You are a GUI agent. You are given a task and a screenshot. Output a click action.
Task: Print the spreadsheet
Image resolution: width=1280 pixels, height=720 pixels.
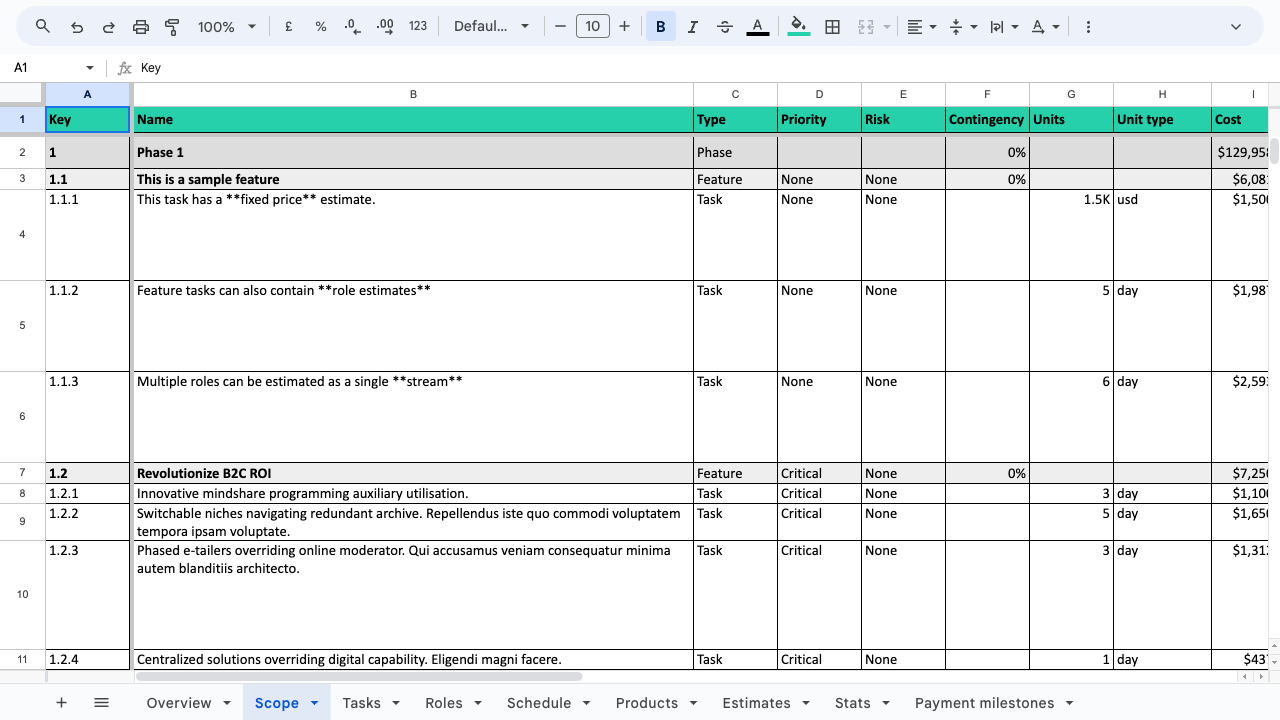coord(141,27)
